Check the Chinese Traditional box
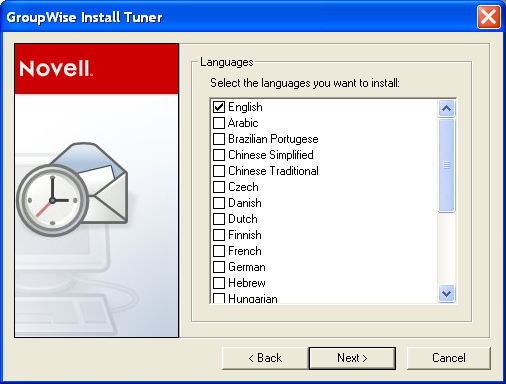This screenshot has width=506, height=384. [x=219, y=171]
